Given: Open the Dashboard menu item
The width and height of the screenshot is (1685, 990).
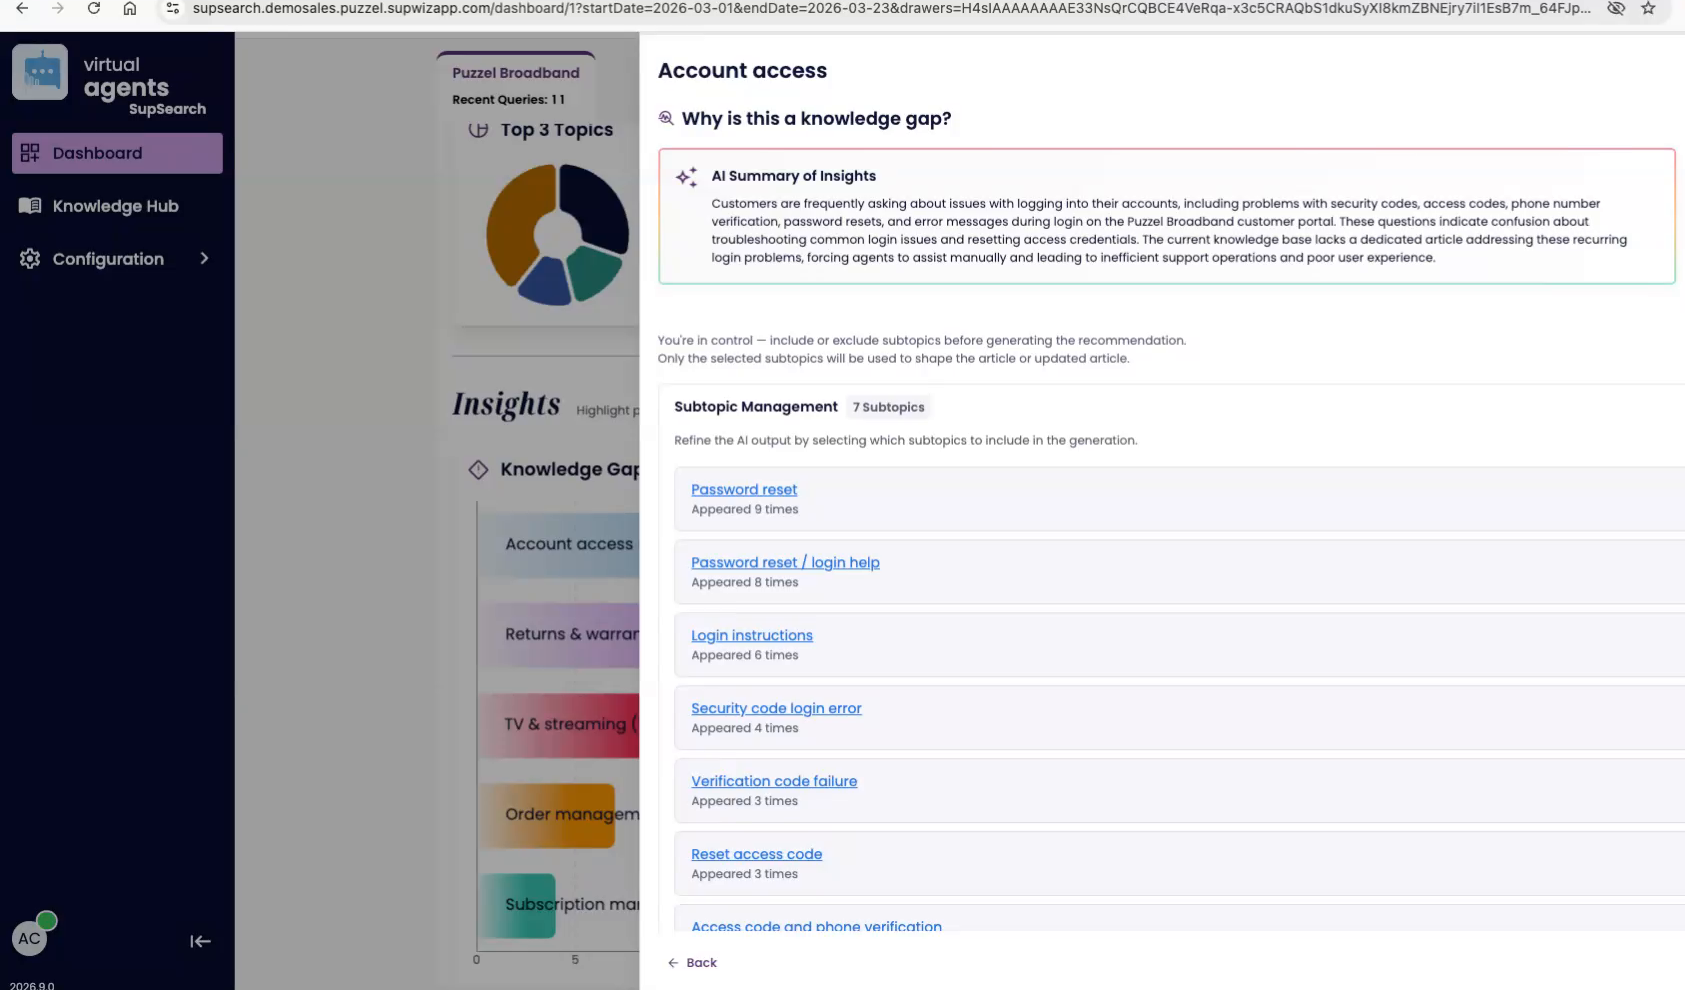Looking at the screenshot, I should pyautogui.click(x=117, y=153).
